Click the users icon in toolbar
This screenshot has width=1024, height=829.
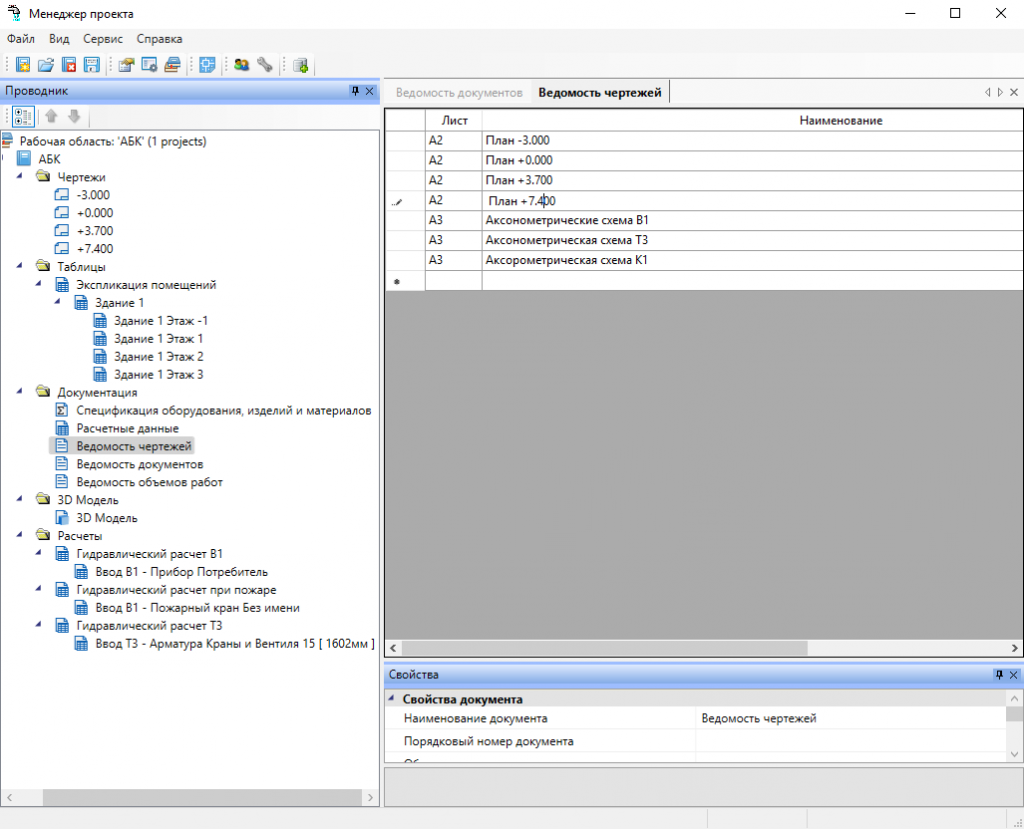click(241, 65)
